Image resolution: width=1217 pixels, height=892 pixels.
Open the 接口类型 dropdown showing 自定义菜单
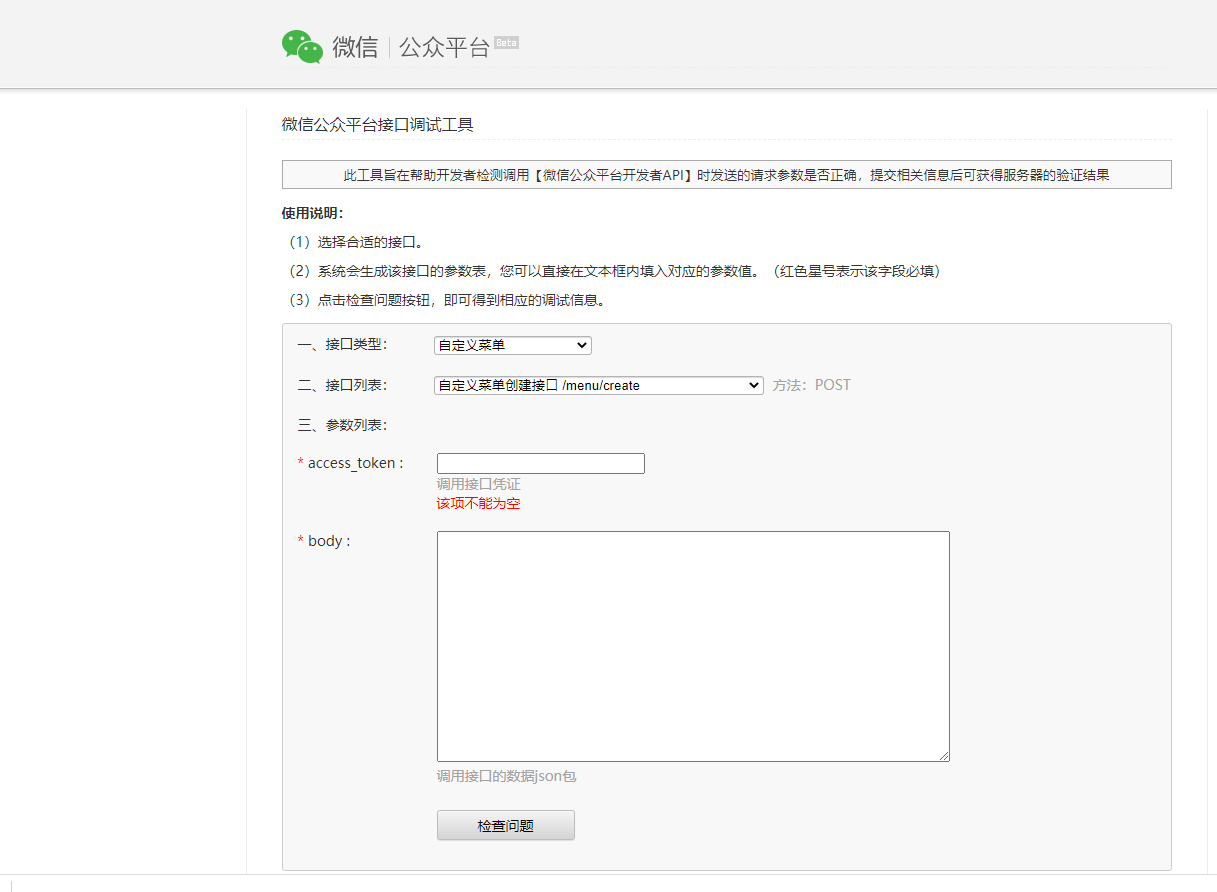(x=513, y=345)
